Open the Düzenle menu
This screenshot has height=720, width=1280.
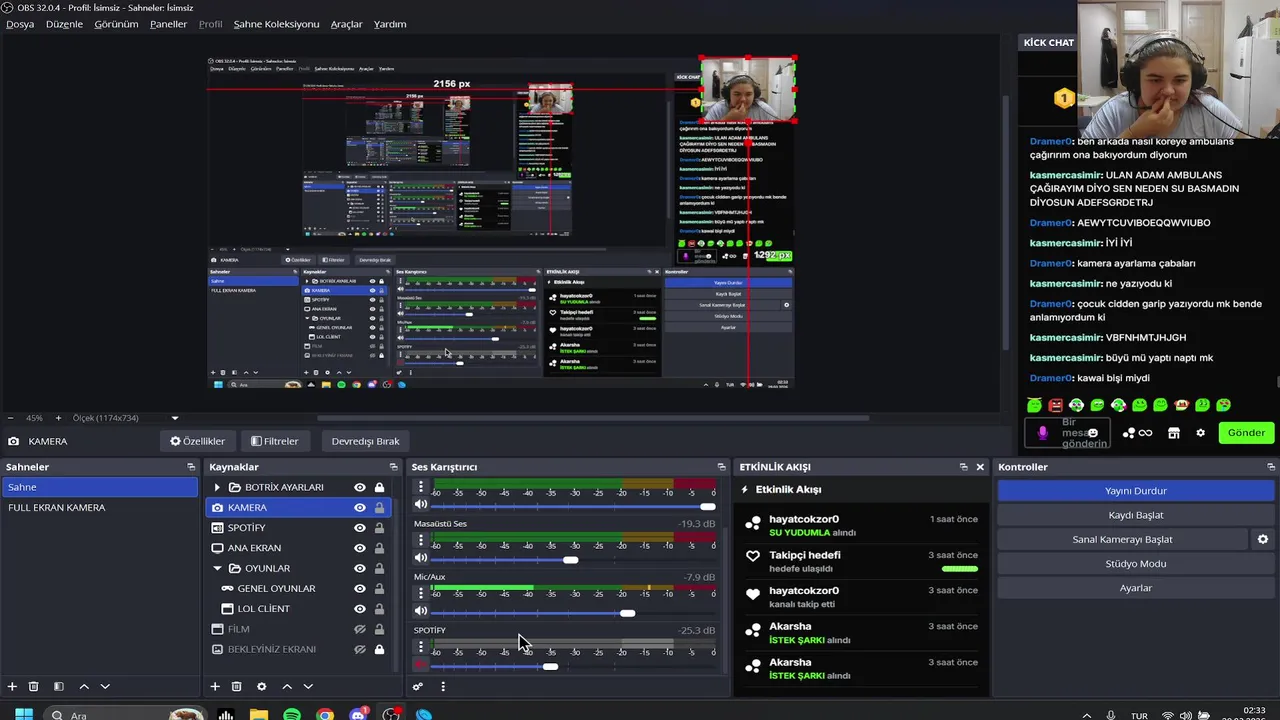pos(65,24)
